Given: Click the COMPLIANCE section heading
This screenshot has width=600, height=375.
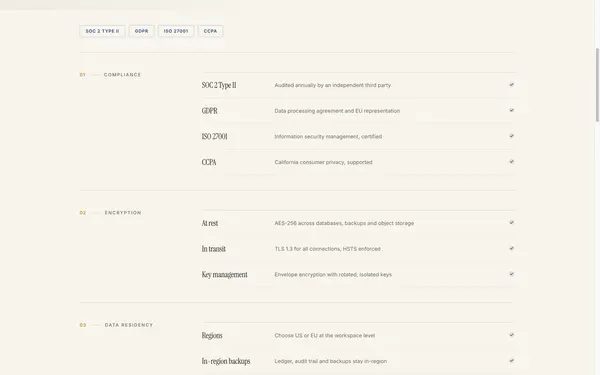Looking at the screenshot, I should click(122, 75).
